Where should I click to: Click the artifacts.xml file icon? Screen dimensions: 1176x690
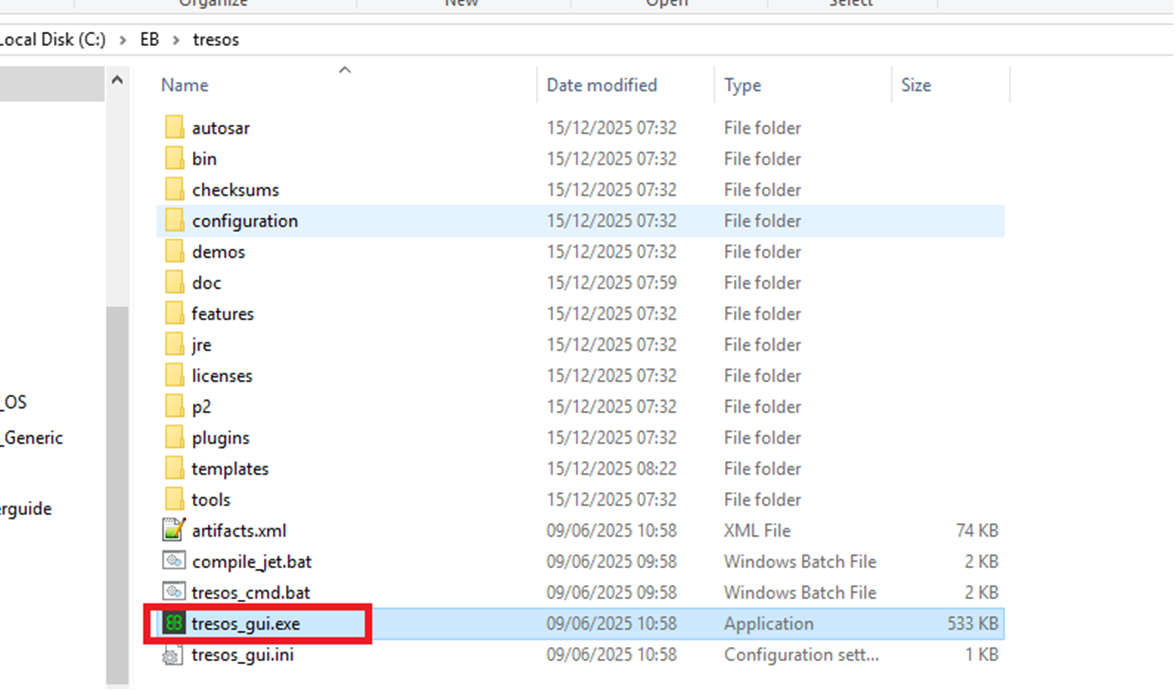(174, 531)
